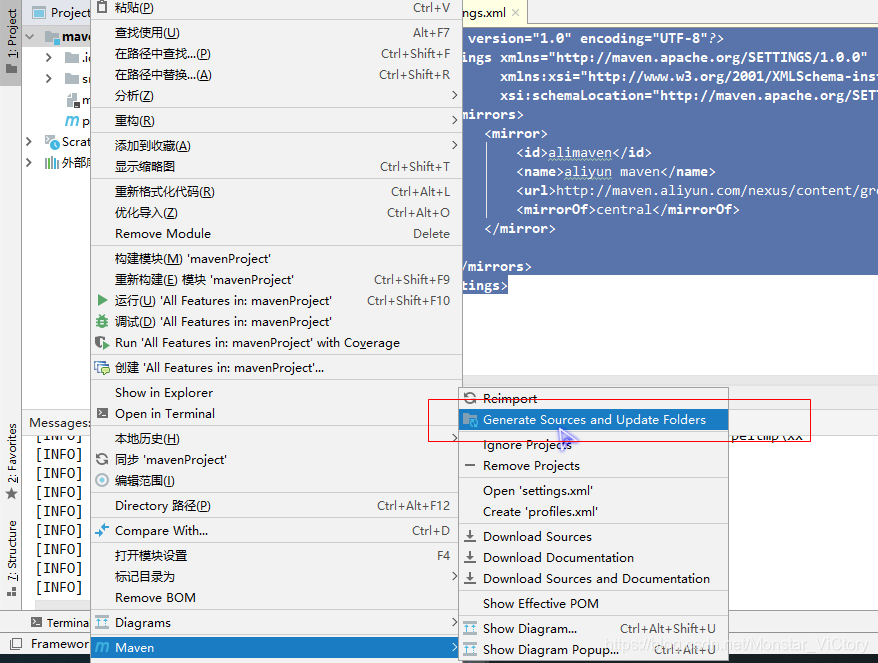This screenshot has width=878, height=663.
Task: Choose 打开模块设置 menu item
Action: click(277, 555)
